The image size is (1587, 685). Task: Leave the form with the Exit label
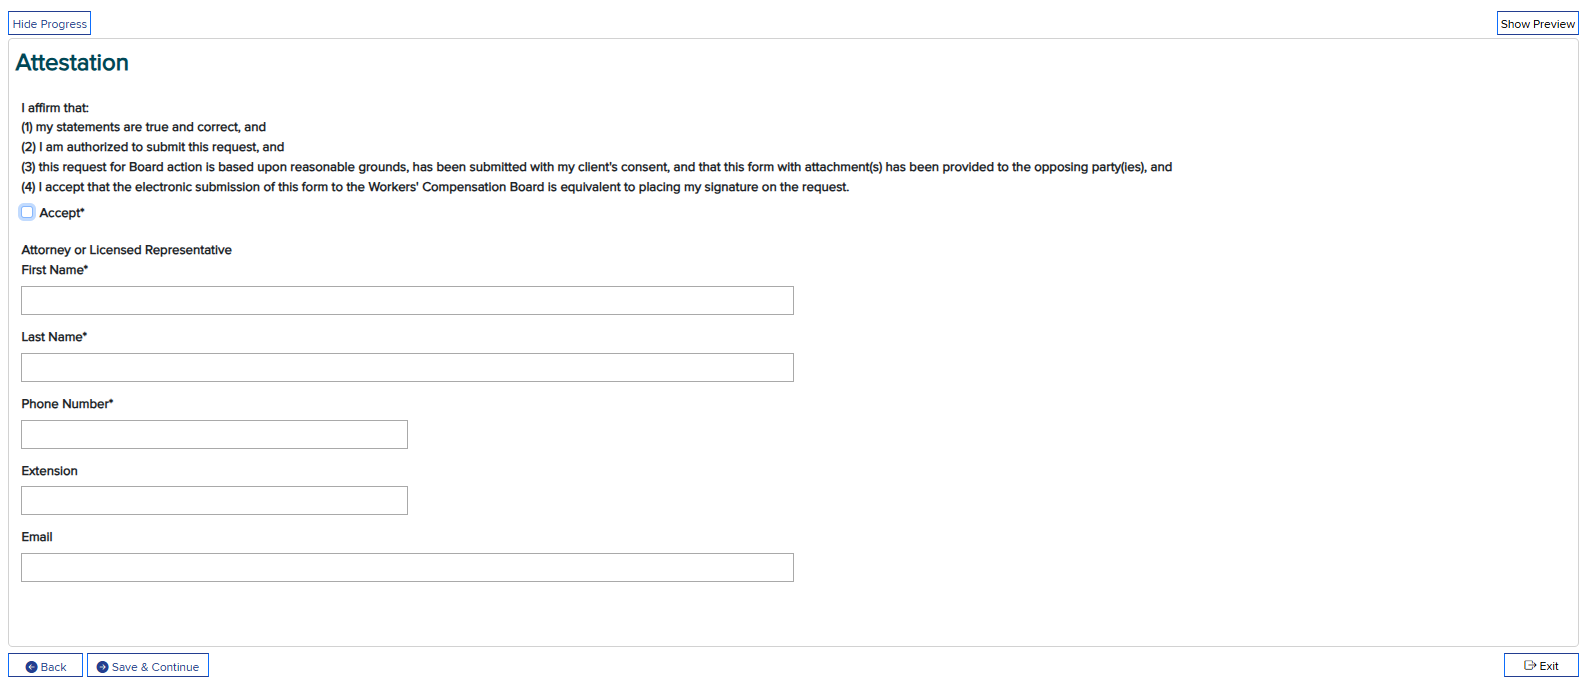point(1549,666)
